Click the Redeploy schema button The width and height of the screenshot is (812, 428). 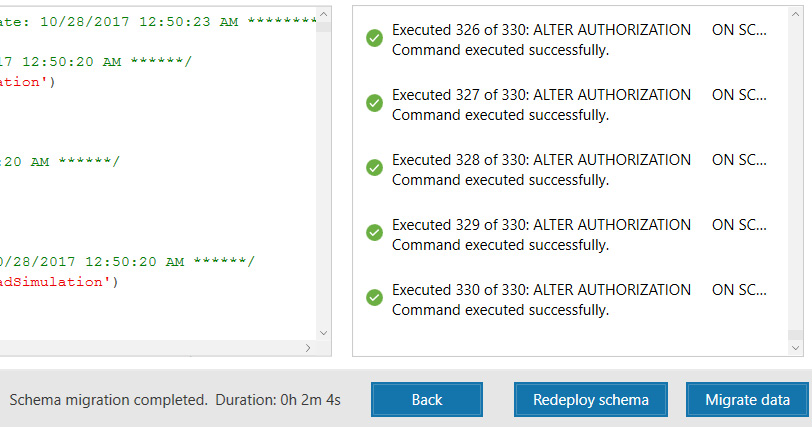(x=591, y=400)
